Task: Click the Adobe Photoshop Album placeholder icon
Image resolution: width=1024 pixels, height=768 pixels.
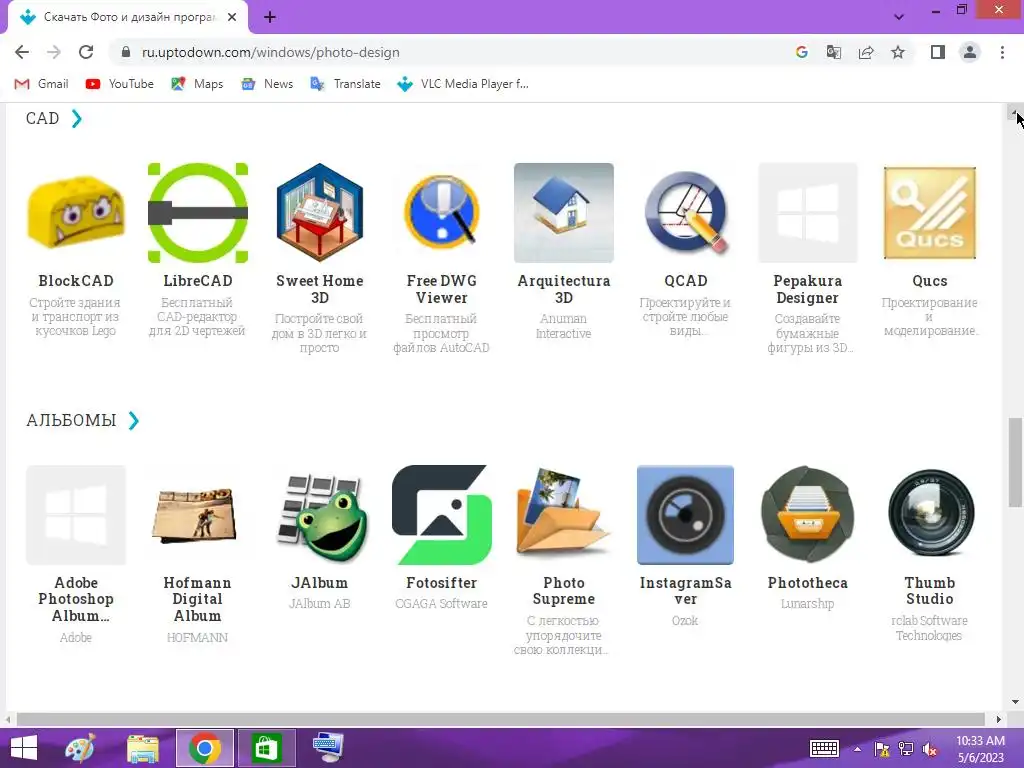Action: pyautogui.click(x=76, y=515)
